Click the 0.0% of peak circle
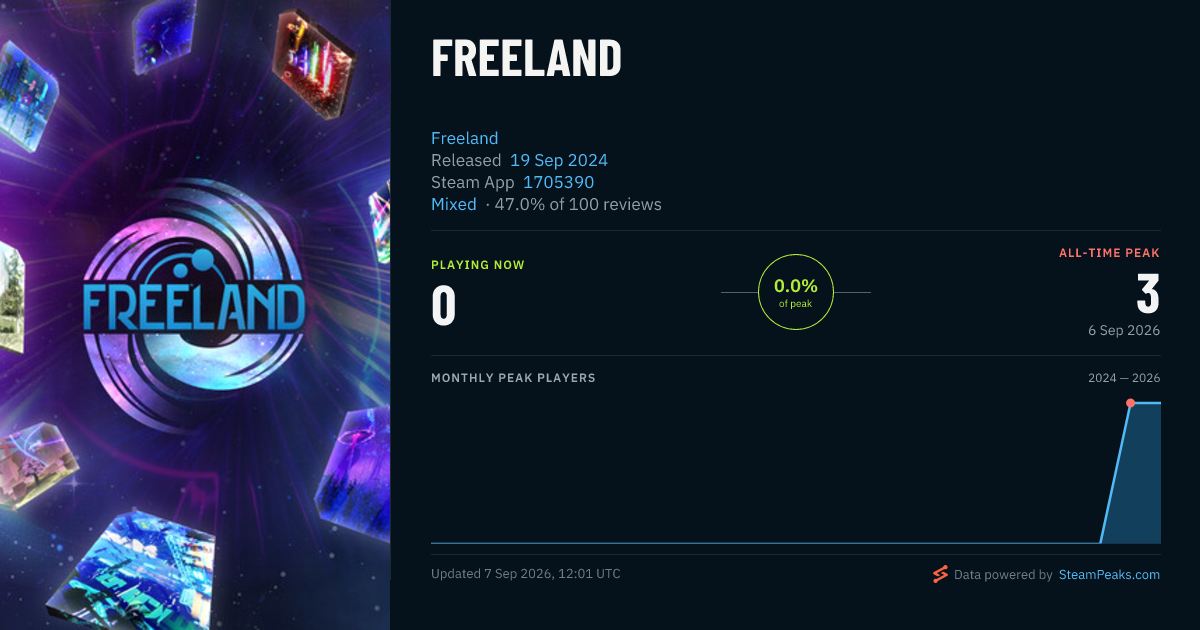 796,292
